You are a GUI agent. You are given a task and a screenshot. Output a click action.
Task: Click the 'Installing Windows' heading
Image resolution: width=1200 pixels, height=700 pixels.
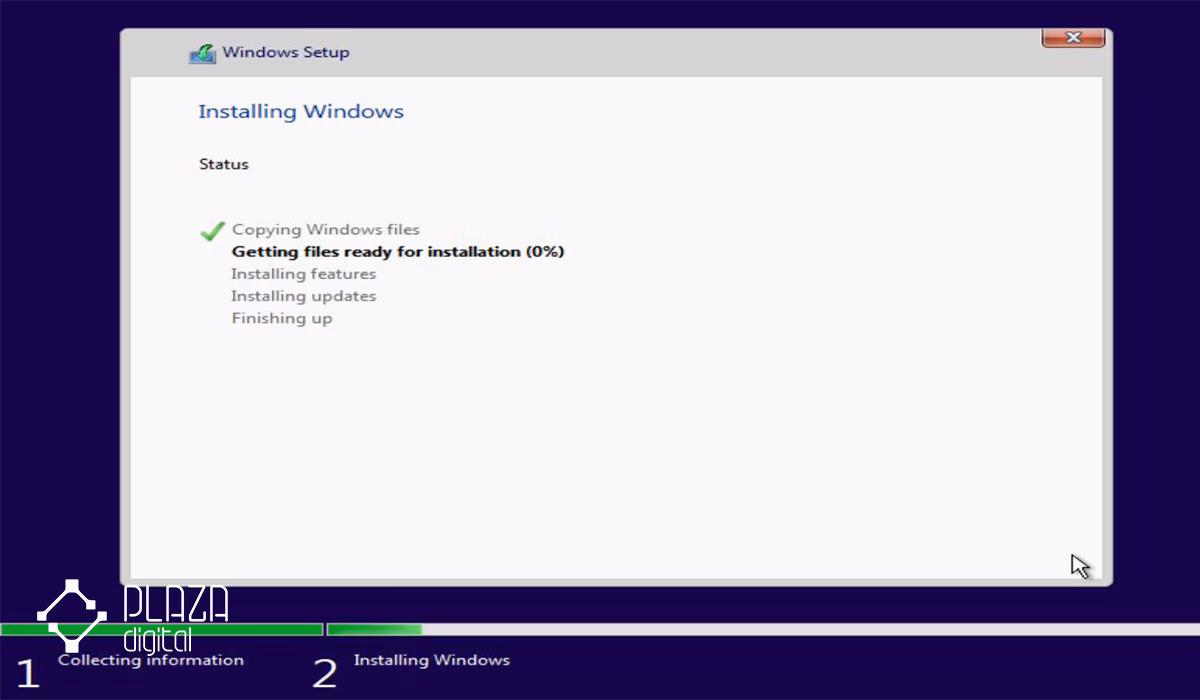(301, 111)
